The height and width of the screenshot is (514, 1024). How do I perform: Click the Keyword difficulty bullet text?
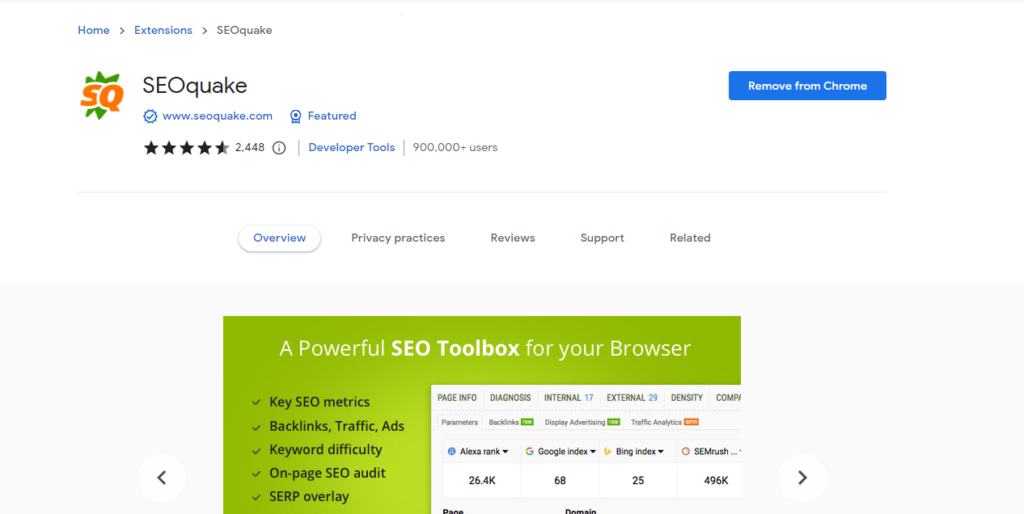(x=326, y=450)
